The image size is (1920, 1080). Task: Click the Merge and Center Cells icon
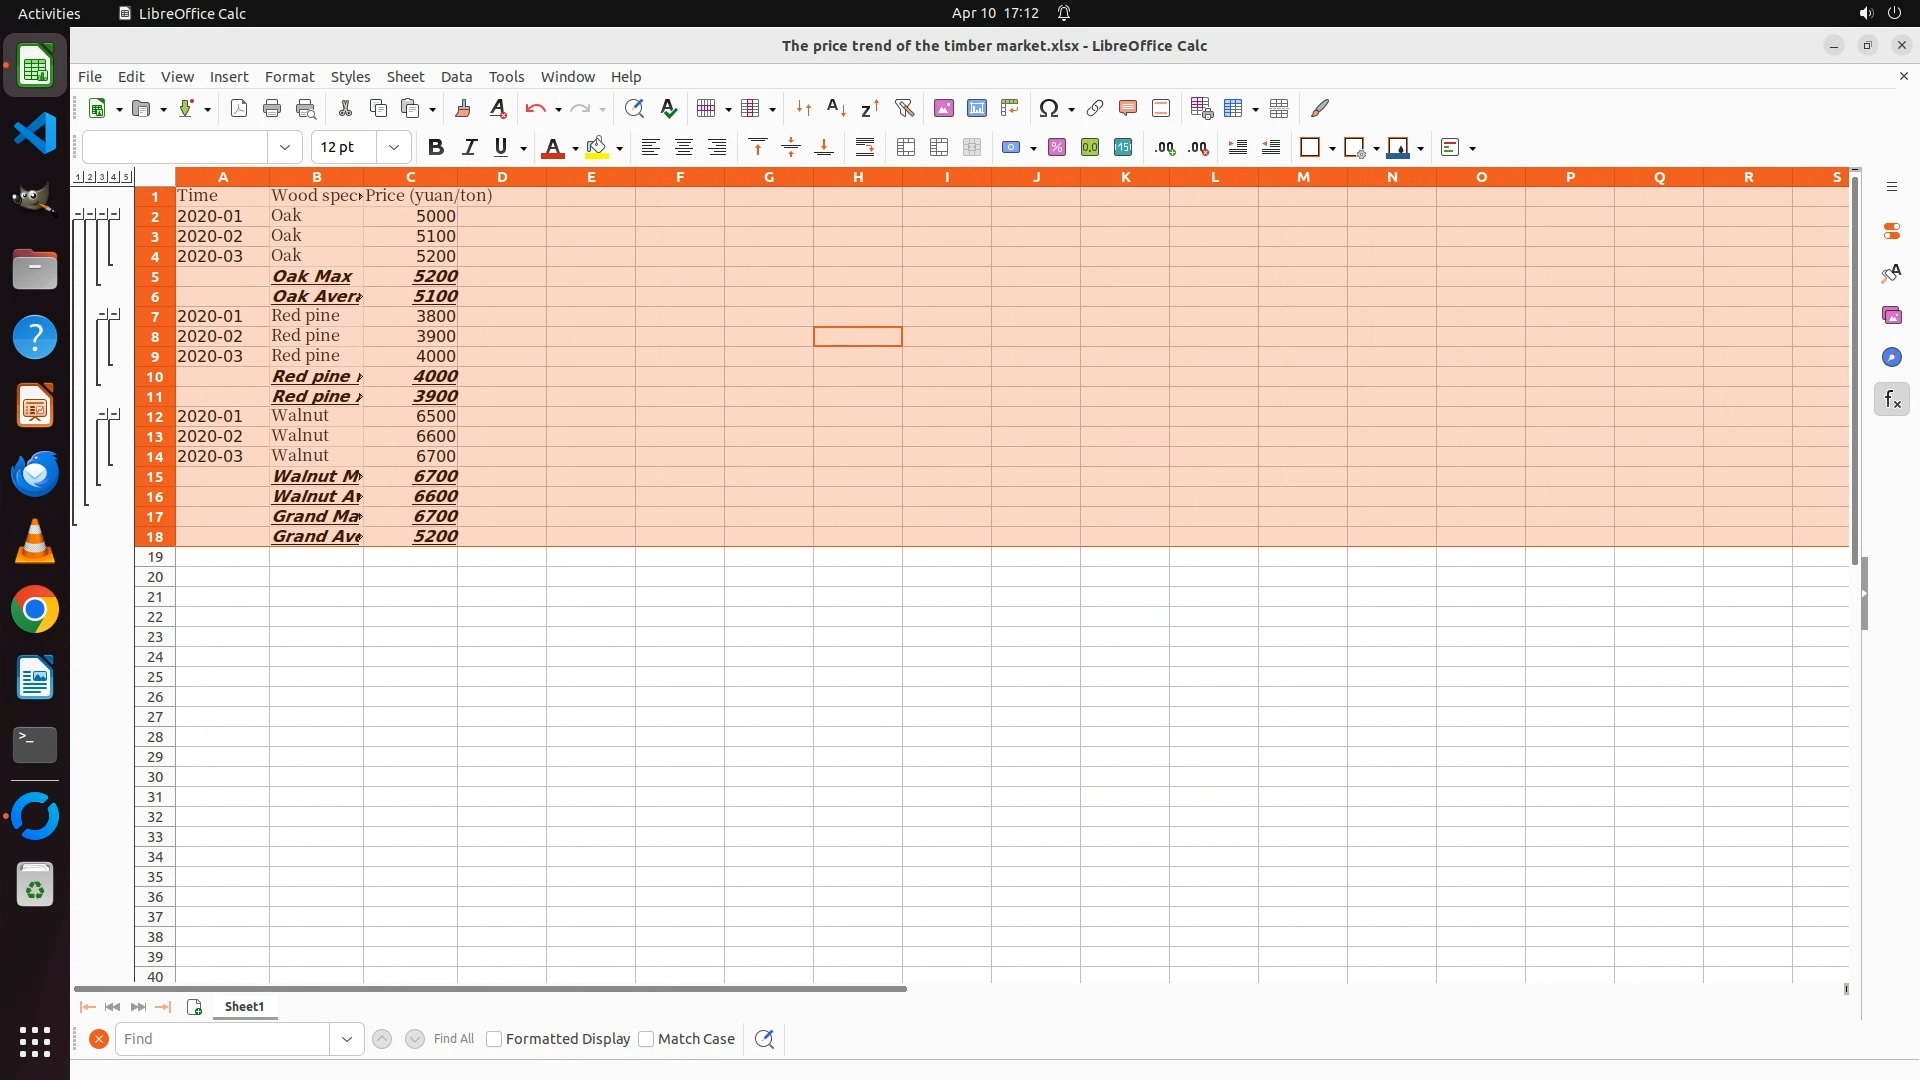click(x=906, y=148)
